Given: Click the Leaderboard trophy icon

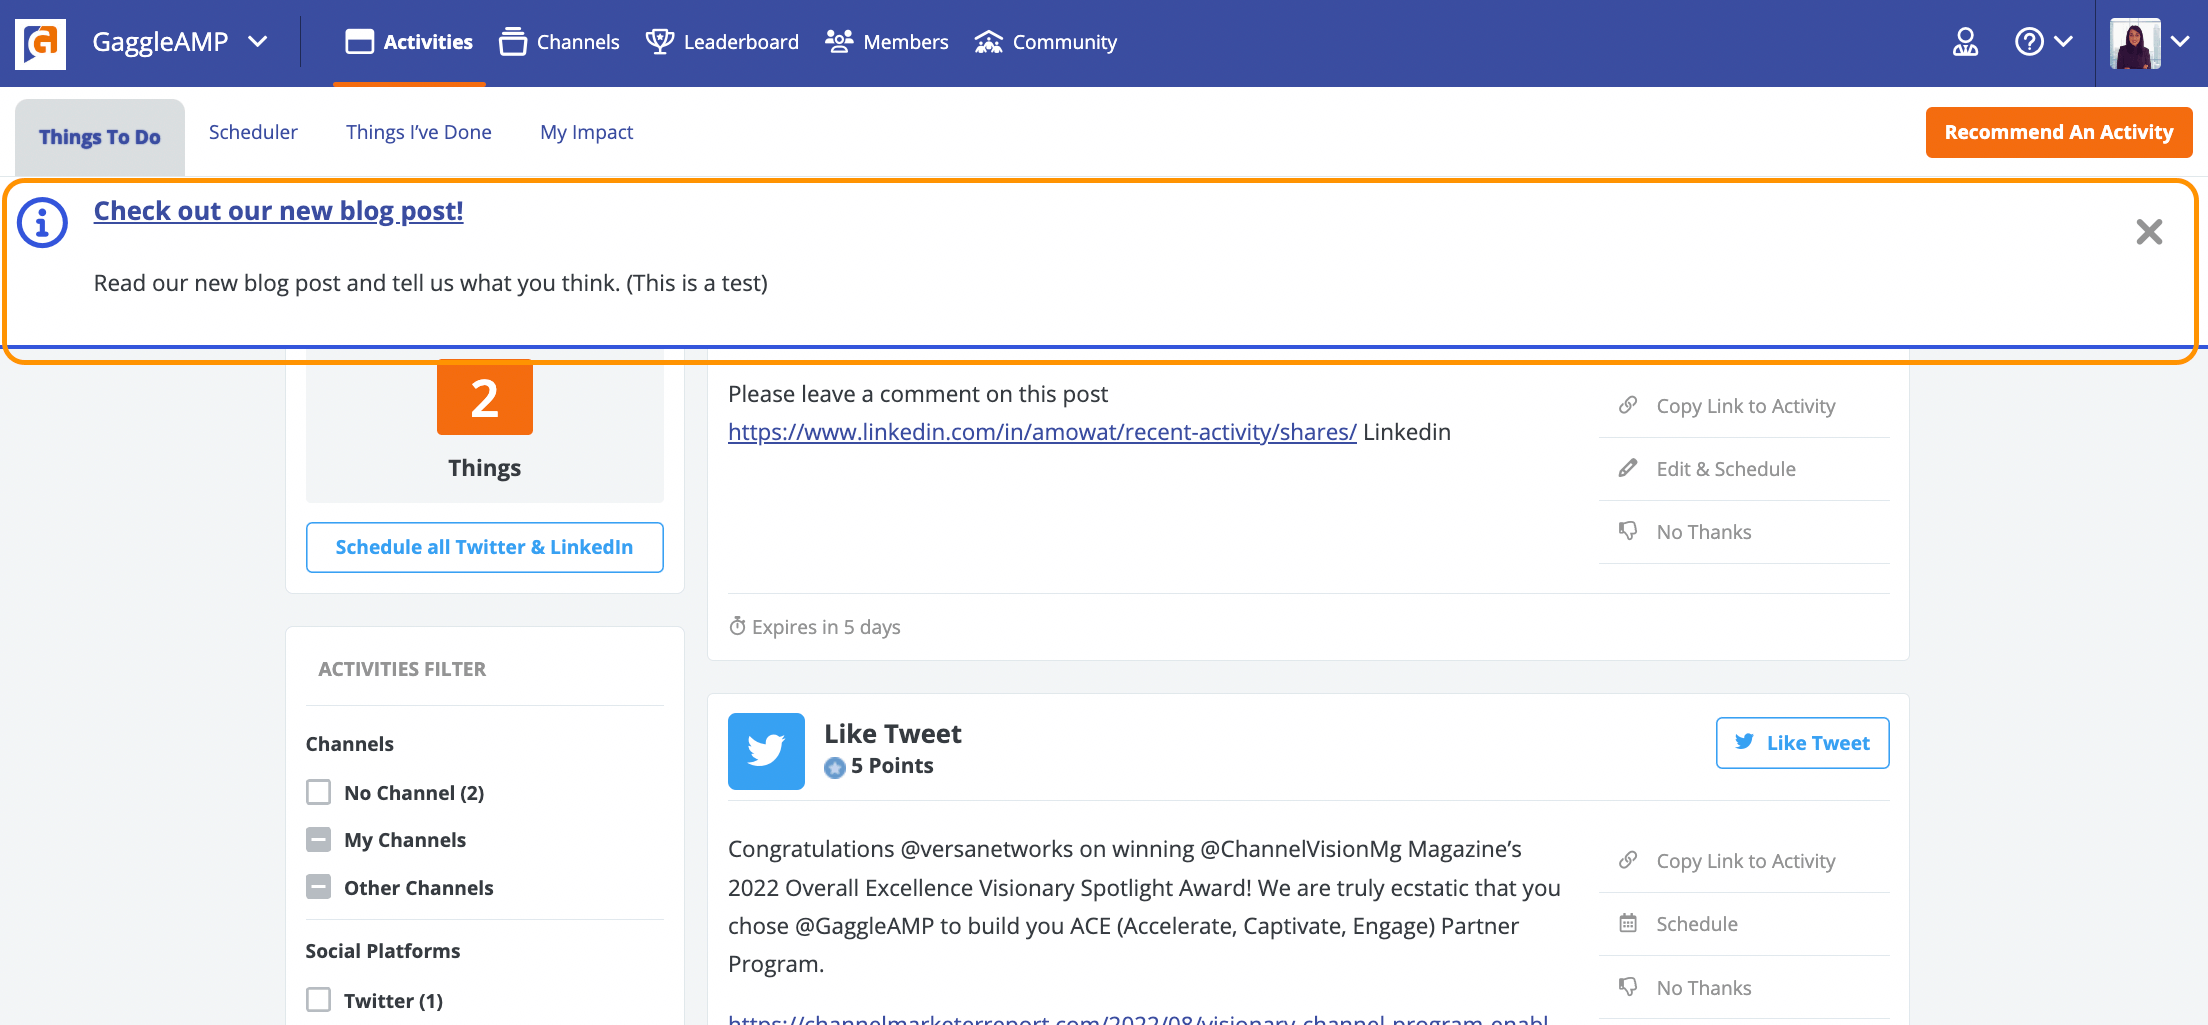Looking at the screenshot, I should tap(660, 42).
